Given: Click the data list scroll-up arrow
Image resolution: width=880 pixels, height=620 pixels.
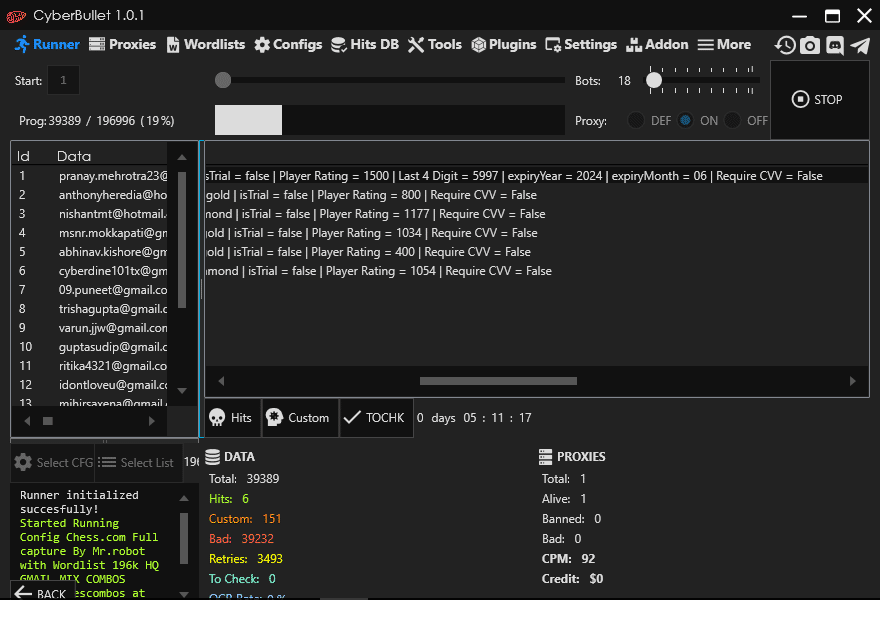Looking at the screenshot, I should 182,158.
